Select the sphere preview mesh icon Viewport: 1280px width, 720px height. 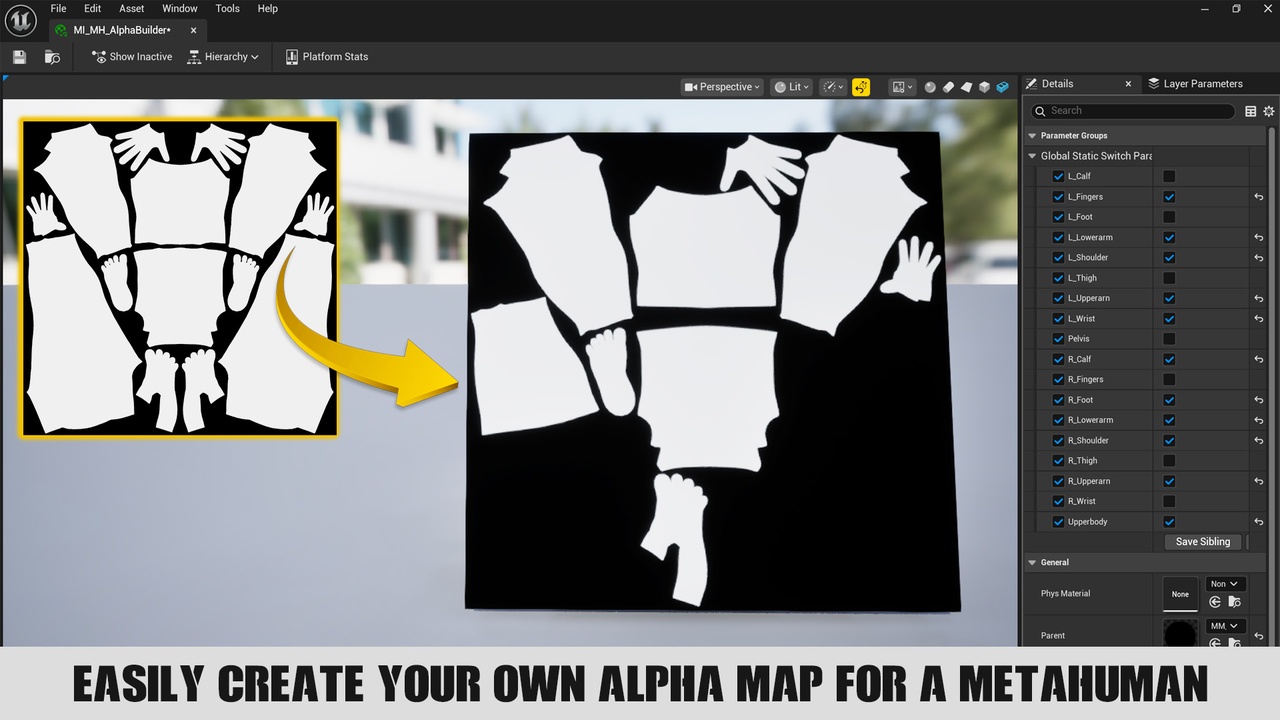click(930, 87)
